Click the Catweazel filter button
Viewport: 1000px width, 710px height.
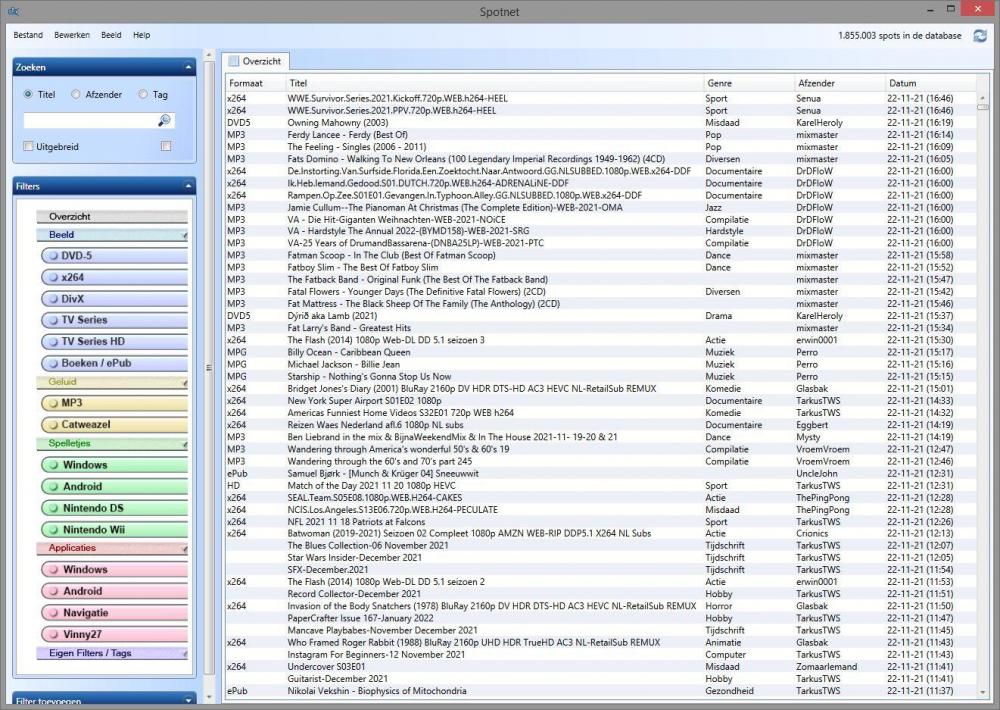112,424
